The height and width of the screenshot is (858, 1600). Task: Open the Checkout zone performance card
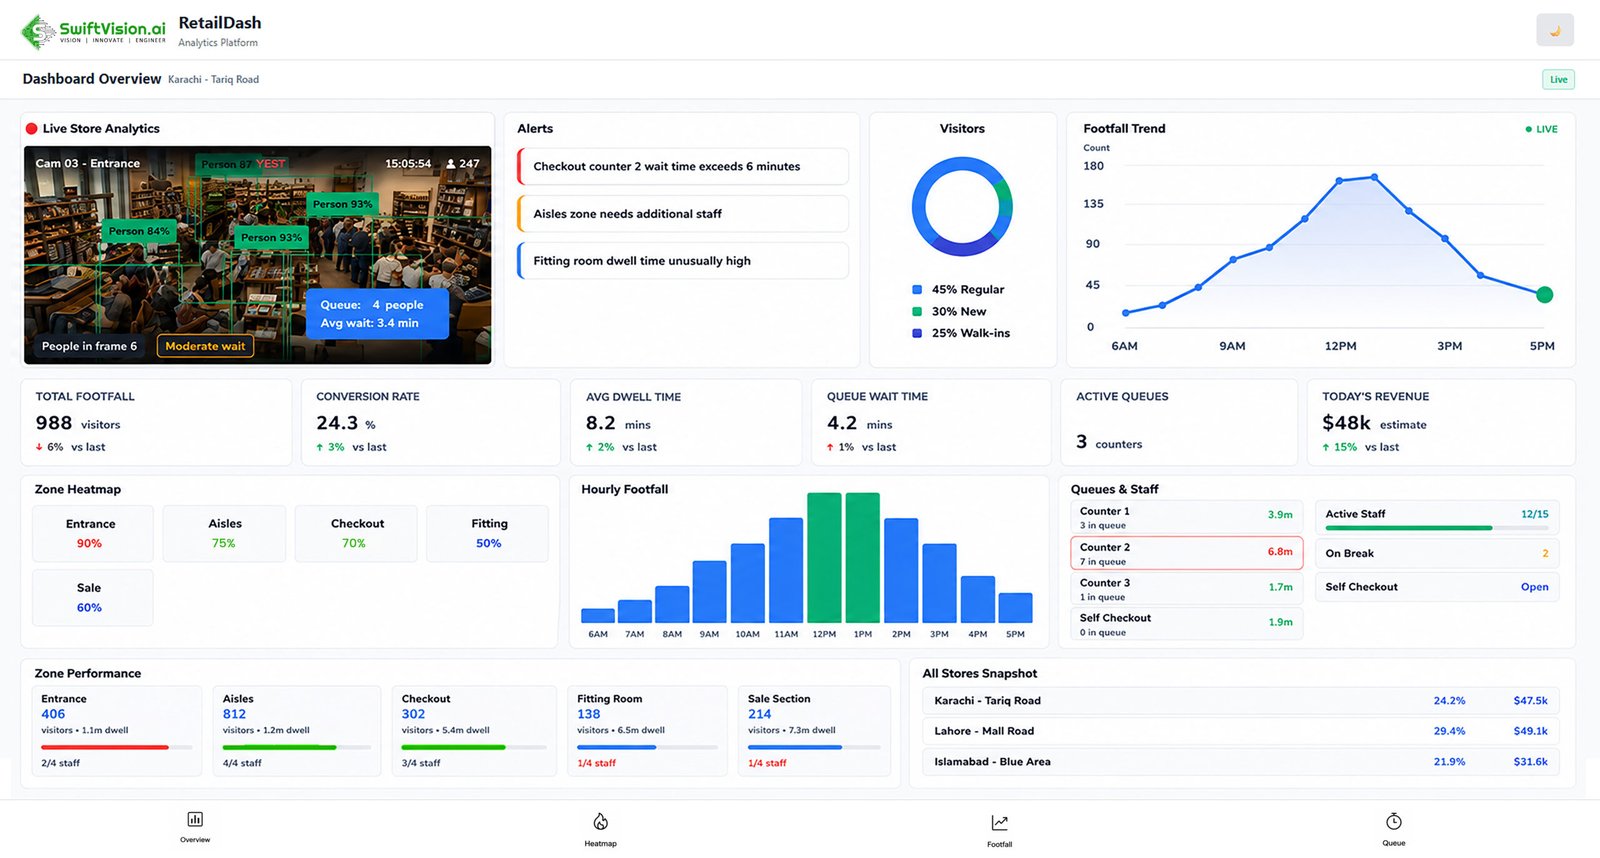(x=474, y=731)
